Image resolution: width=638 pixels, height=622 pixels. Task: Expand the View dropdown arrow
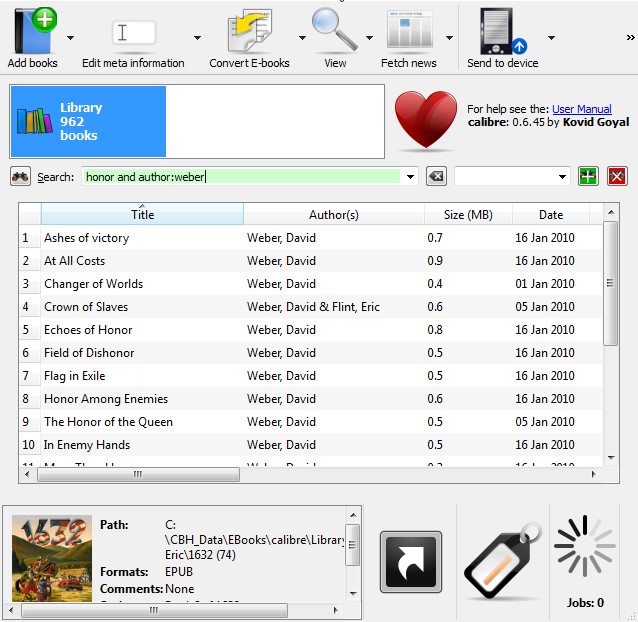[369, 38]
